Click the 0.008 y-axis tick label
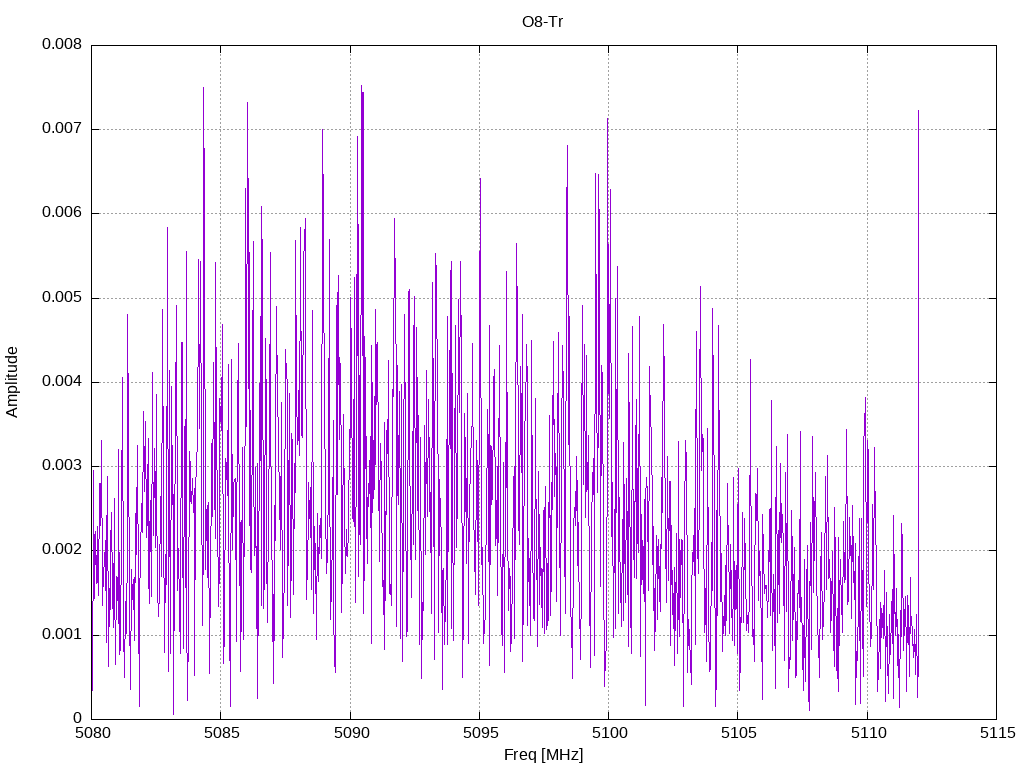The image size is (1024, 768). [62, 44]
